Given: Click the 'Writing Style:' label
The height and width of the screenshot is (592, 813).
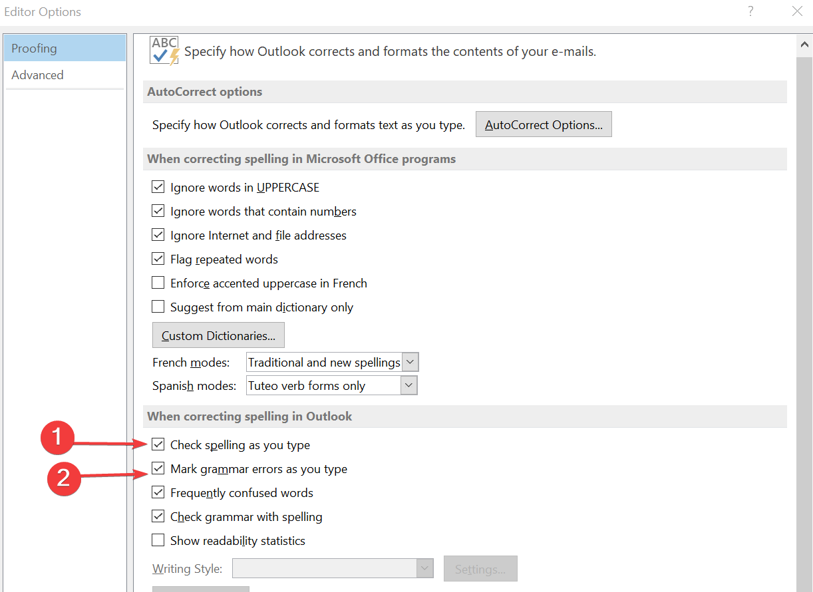Looking at the screenshot, I should pyautogui.click(x=187, y=569).
